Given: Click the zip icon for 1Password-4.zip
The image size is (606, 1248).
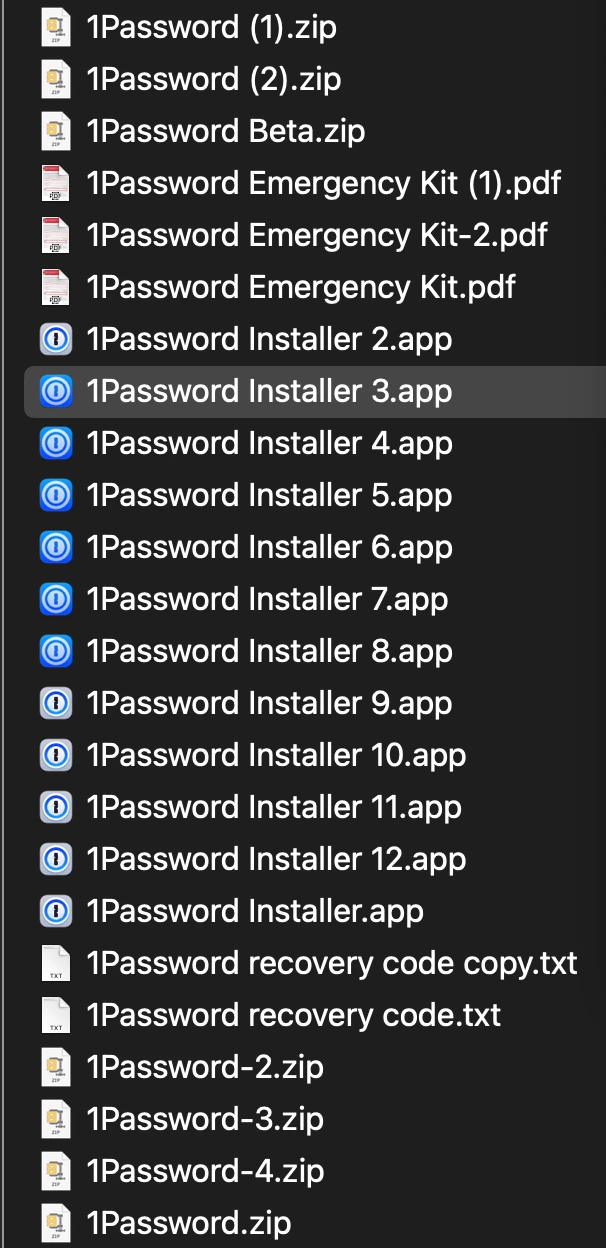Looking at the screenshot, I should [x=56, y=1171].
